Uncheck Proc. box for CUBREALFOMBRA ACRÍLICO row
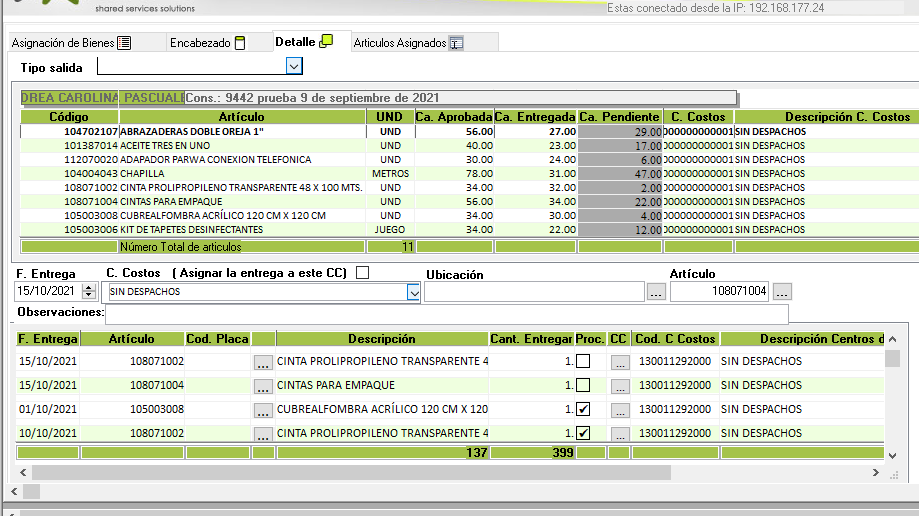919x516 pixels. click(x=583, y=409)
